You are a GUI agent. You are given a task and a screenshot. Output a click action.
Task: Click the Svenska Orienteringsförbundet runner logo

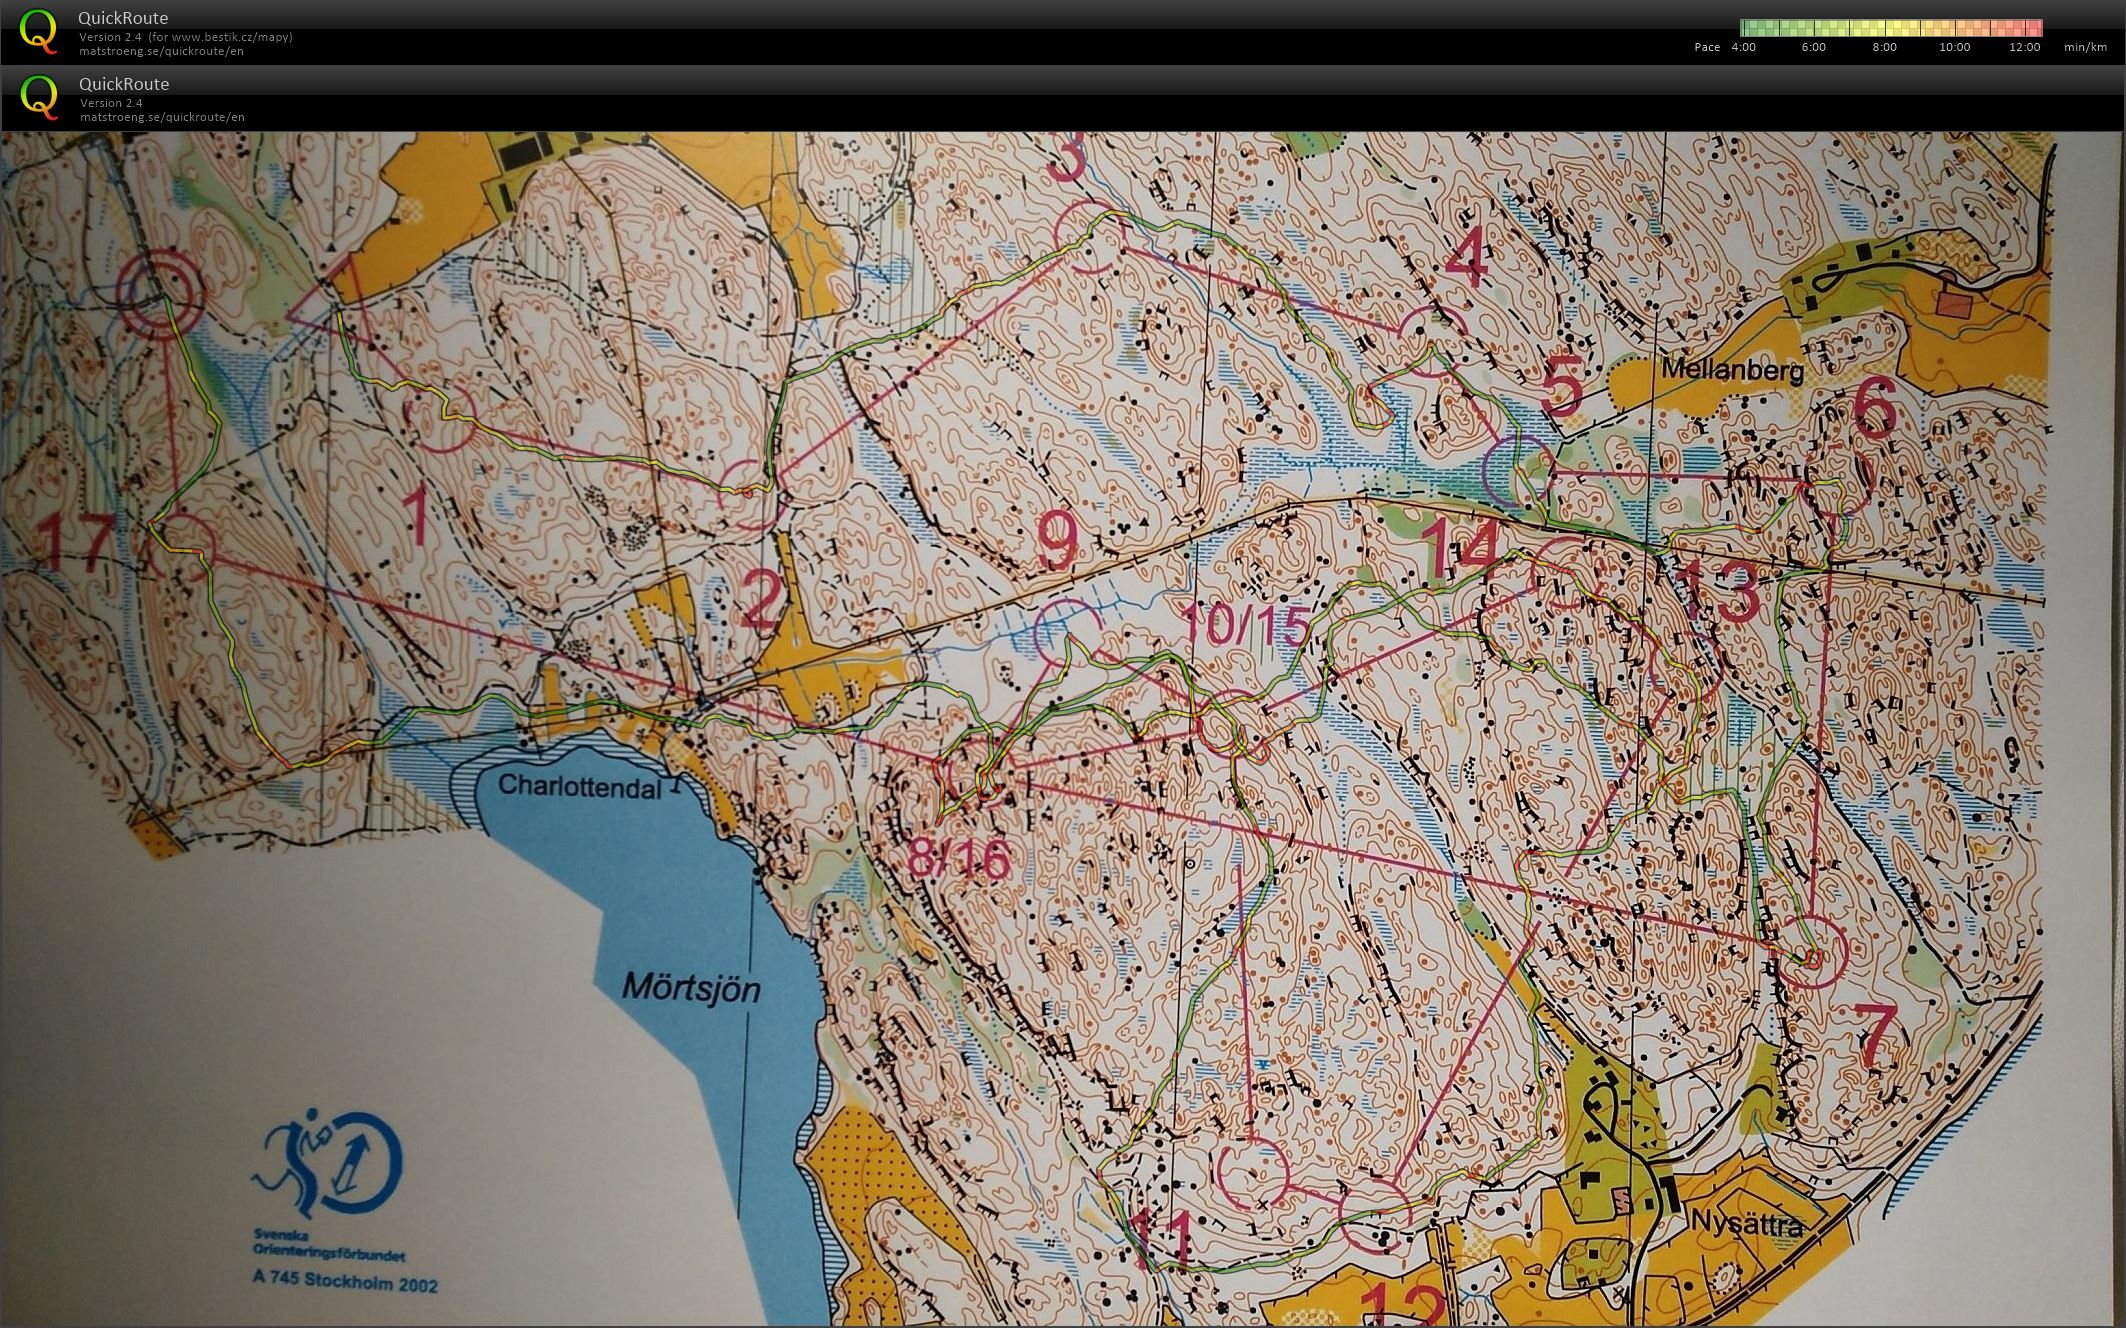coord(327,1165)
